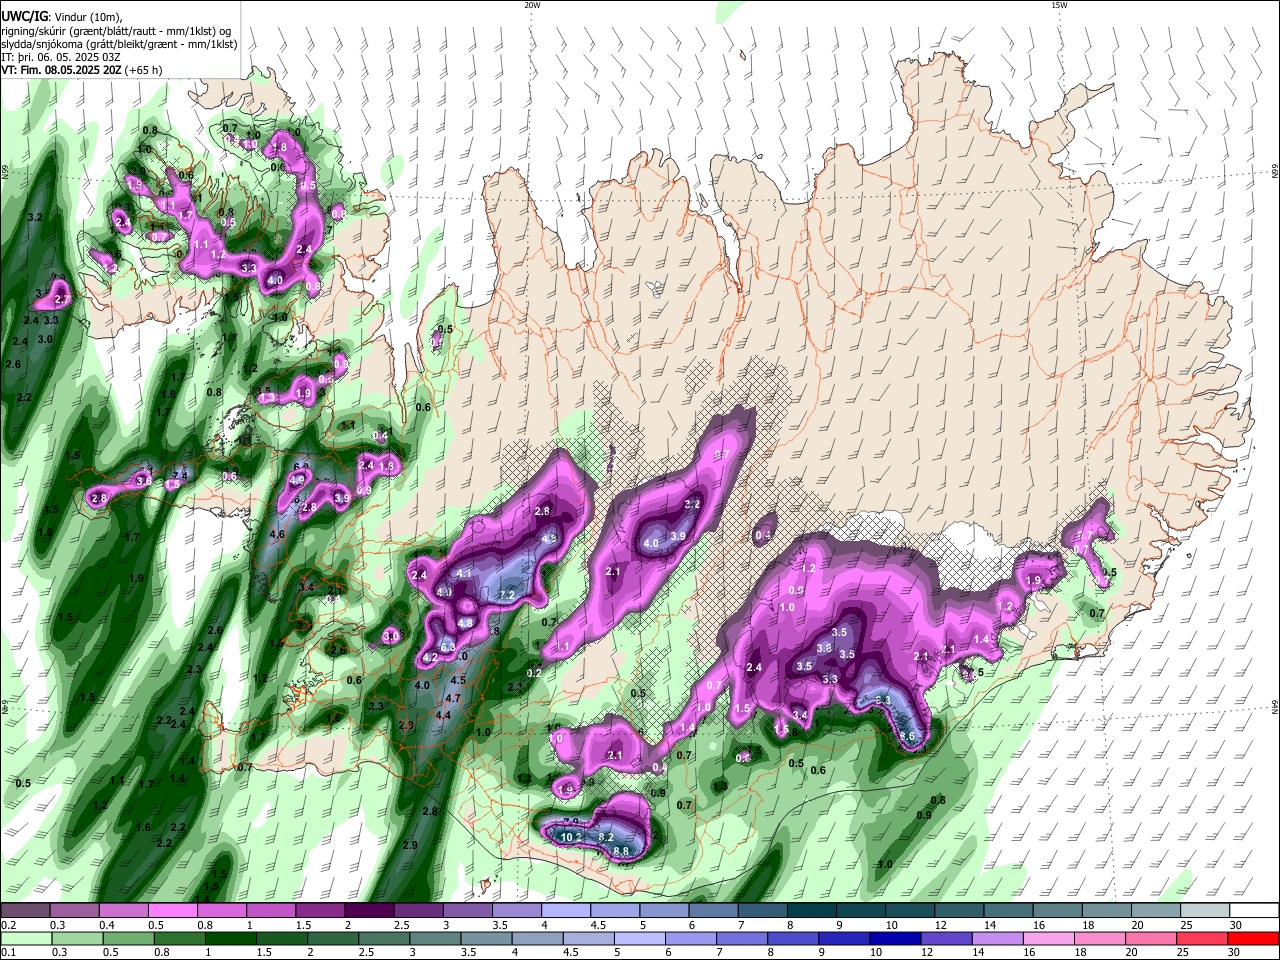Select the lightest green swatch above 0.1 in rain legend
Image resolution: width=1280 pixels, height=960 pixels.
(x=25, y=938)
